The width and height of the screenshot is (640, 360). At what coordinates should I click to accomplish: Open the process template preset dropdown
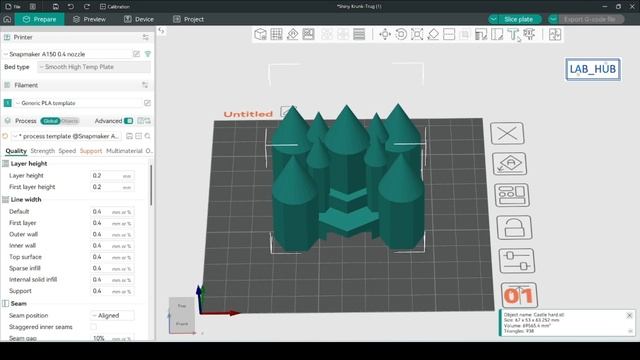tap(67, 136)
